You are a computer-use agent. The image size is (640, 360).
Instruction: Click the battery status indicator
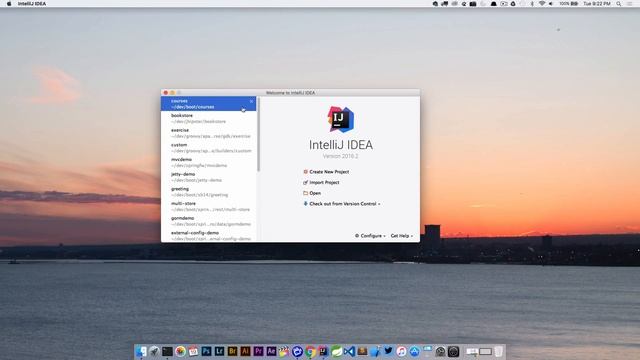point(569,4)
